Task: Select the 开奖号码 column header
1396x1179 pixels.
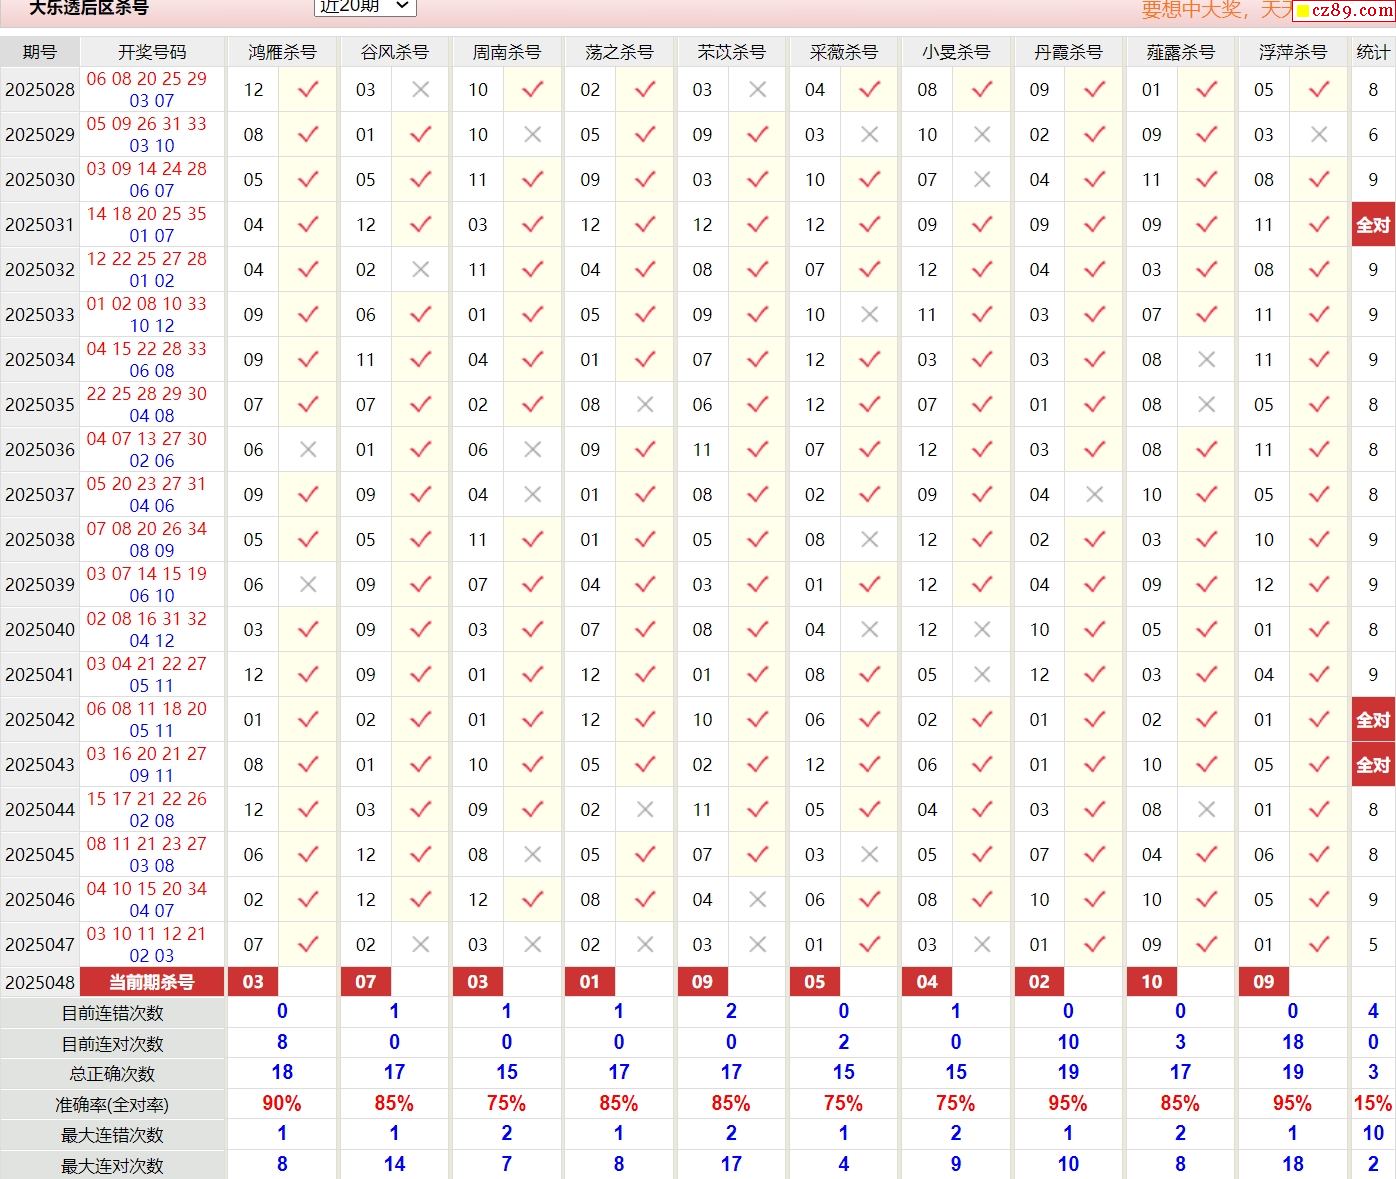Action: [152, 52]
